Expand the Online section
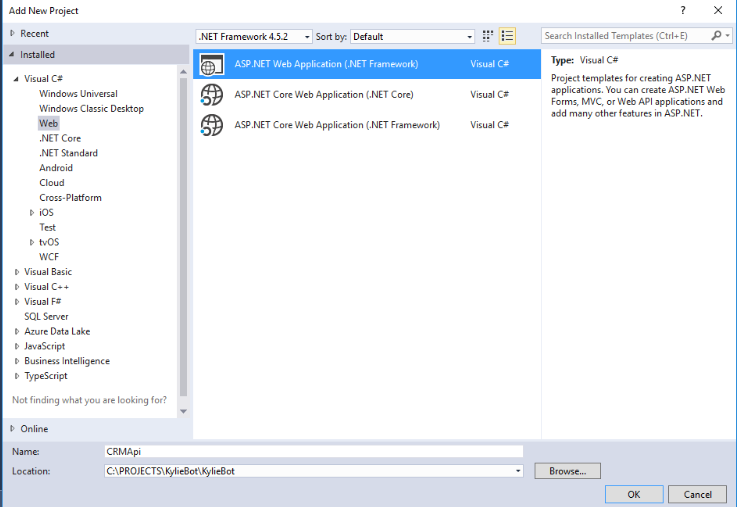This screenshot has height=507, width=737. click(12, 429)
